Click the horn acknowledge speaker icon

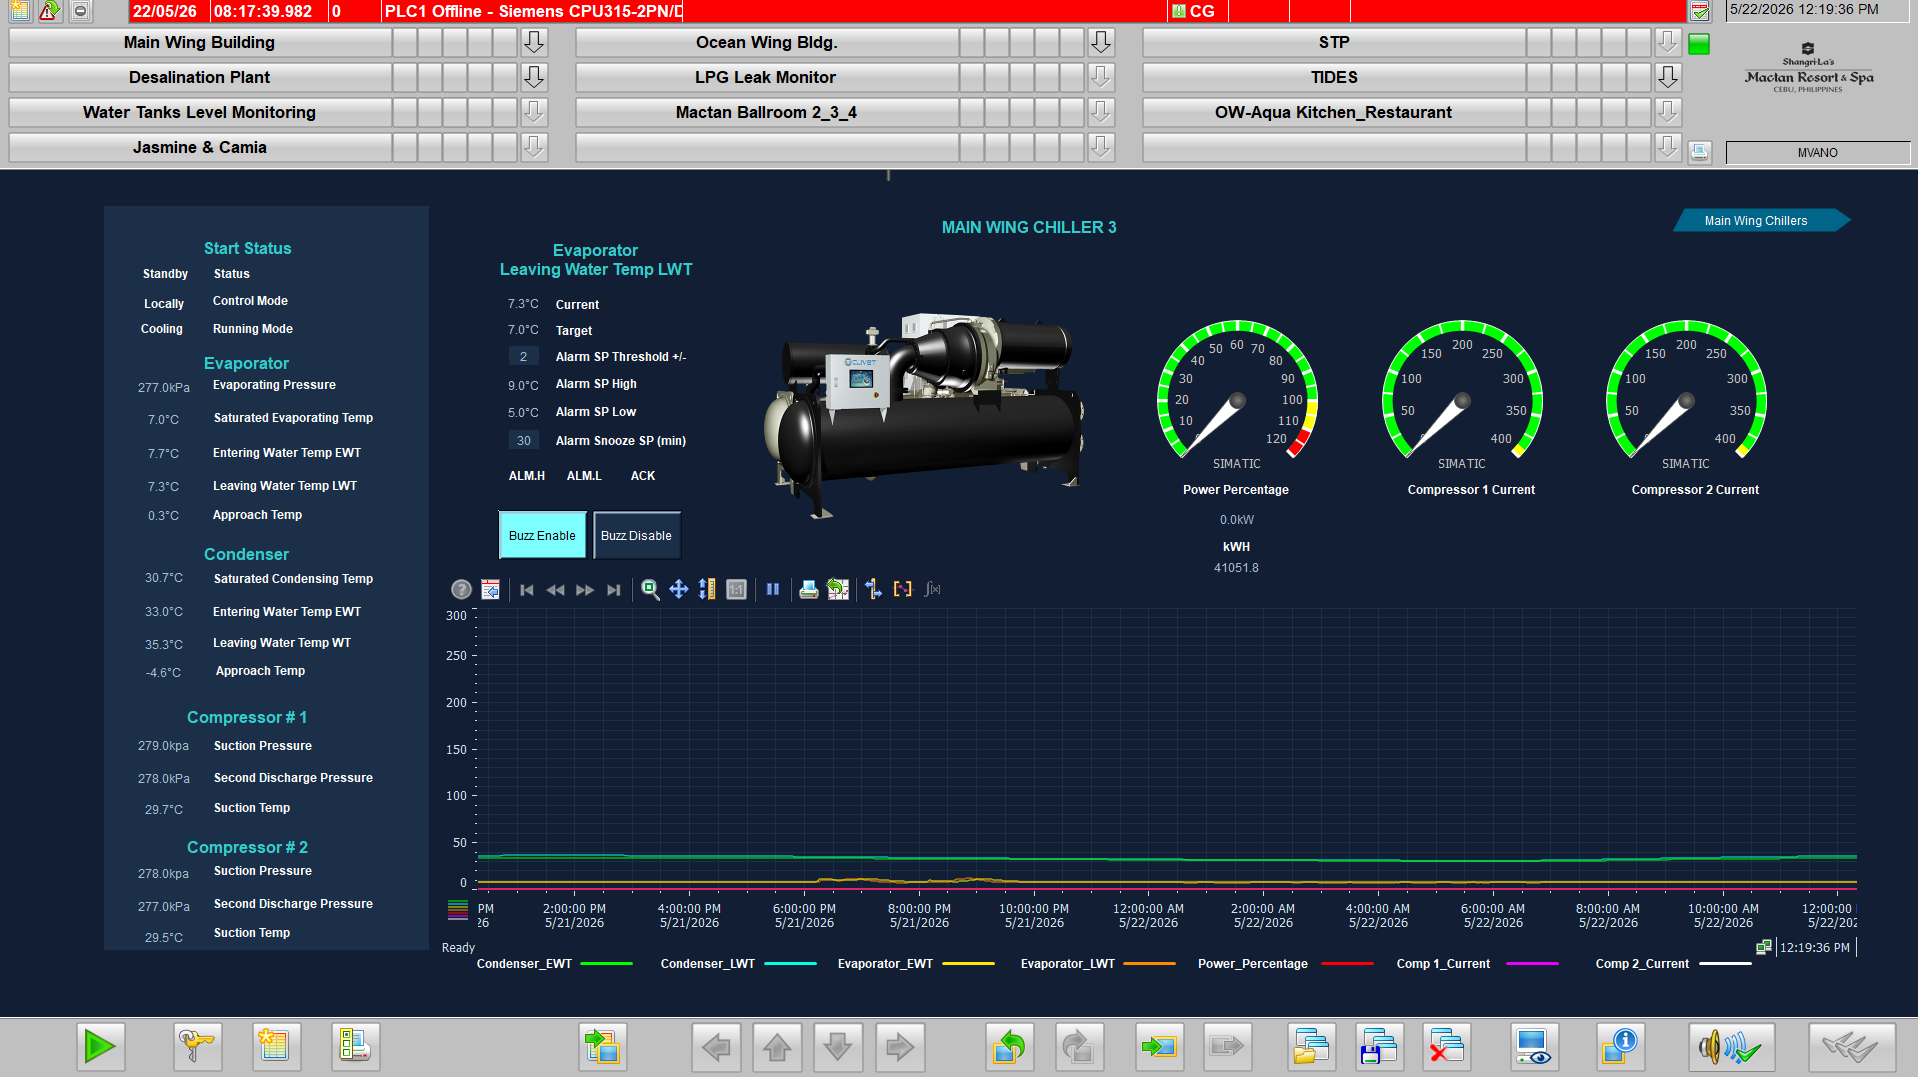coord(1731,1047)
